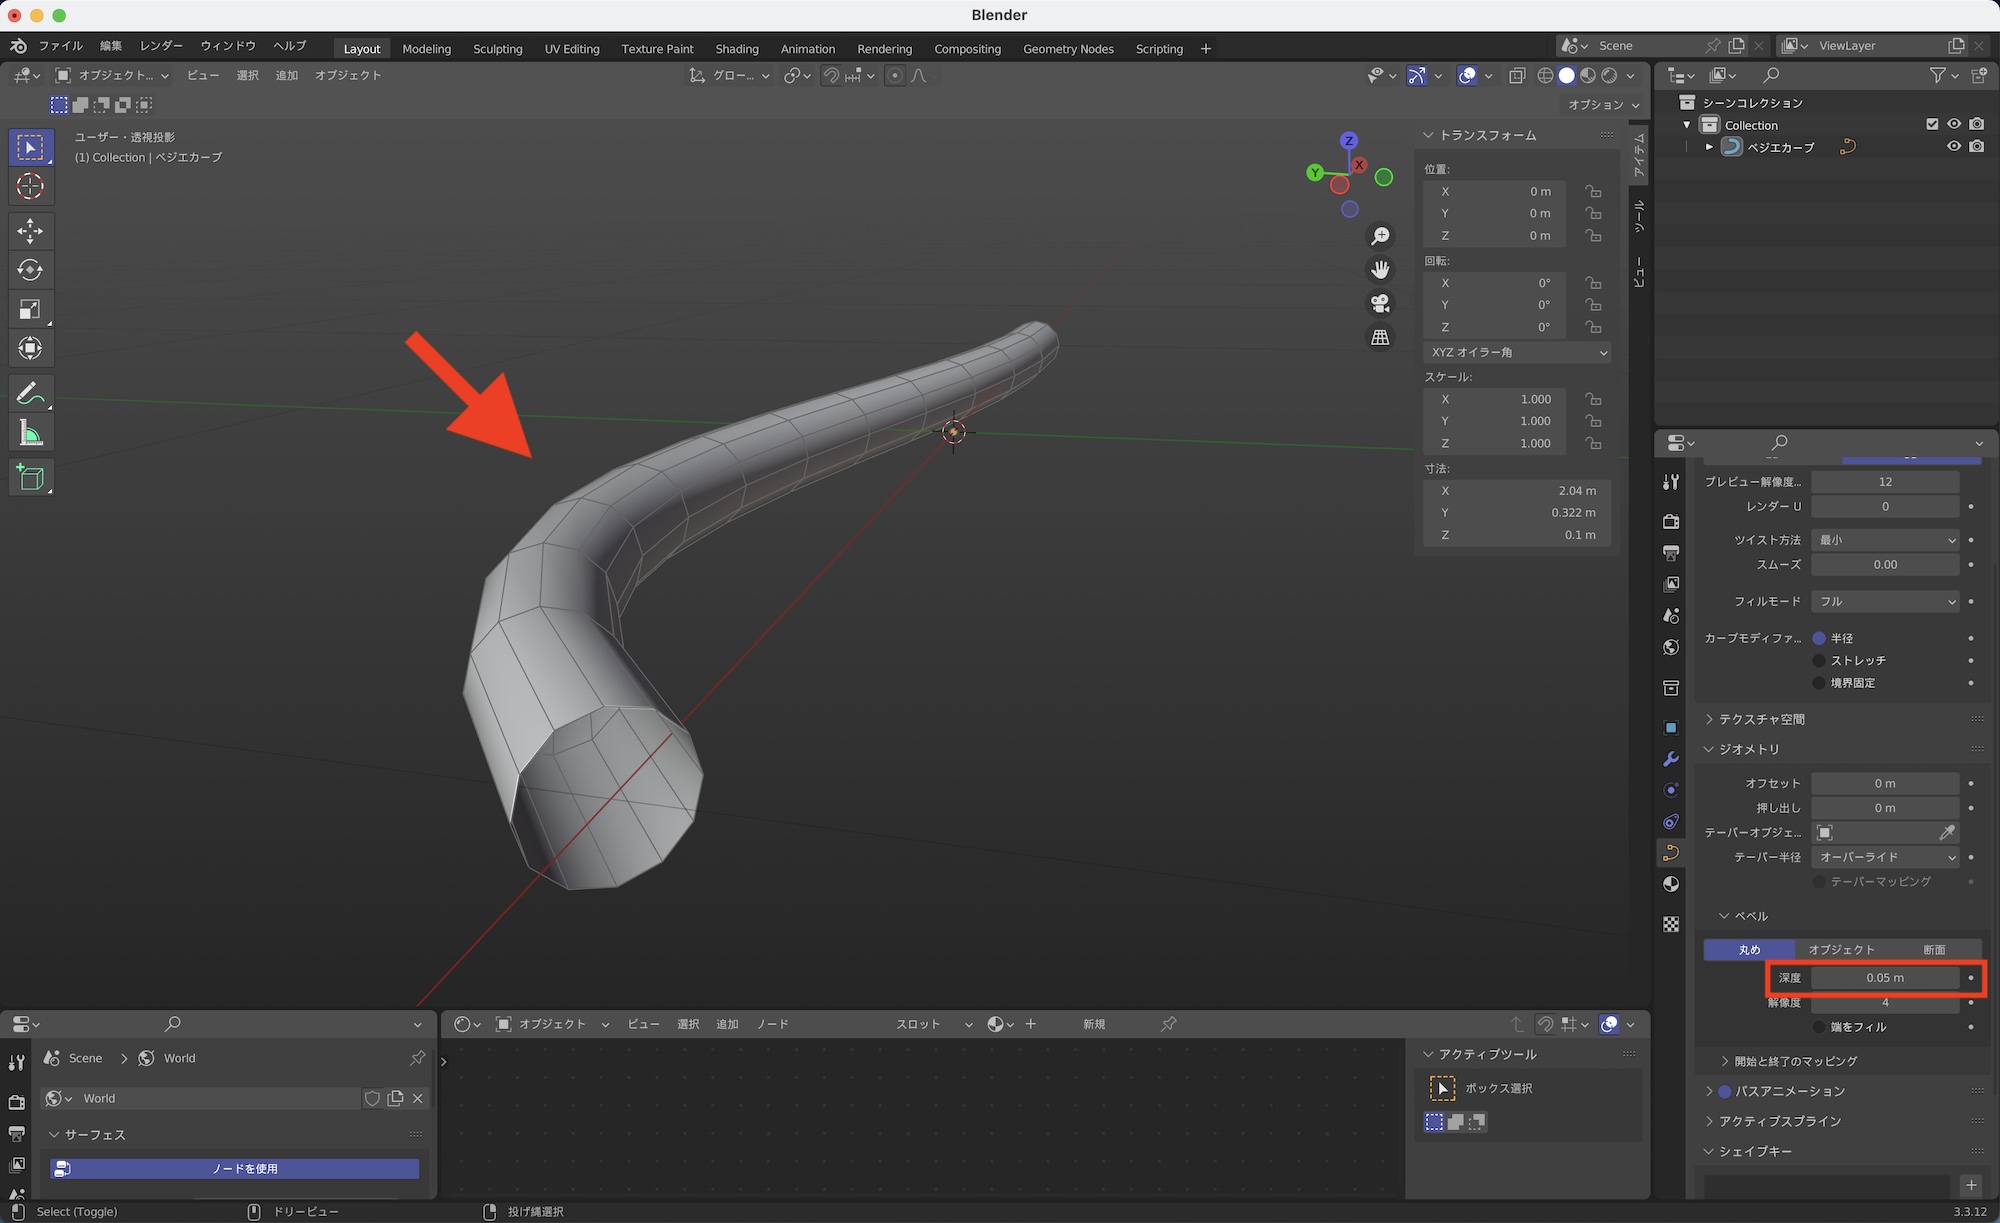The height and width of the screenshot is (1223, 2000).
Task: Expand the テクスチャ空間 panel
Action: pyautogui.click(x=1762, y=719)
